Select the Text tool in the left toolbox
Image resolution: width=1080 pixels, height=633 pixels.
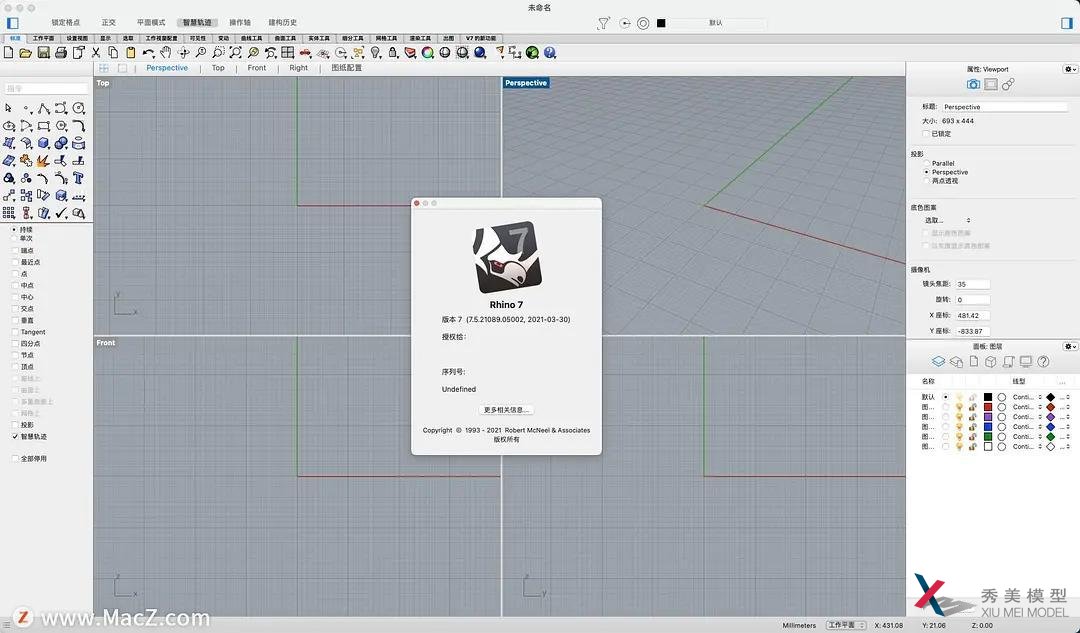pyautogui.click(x=79, y=178)
